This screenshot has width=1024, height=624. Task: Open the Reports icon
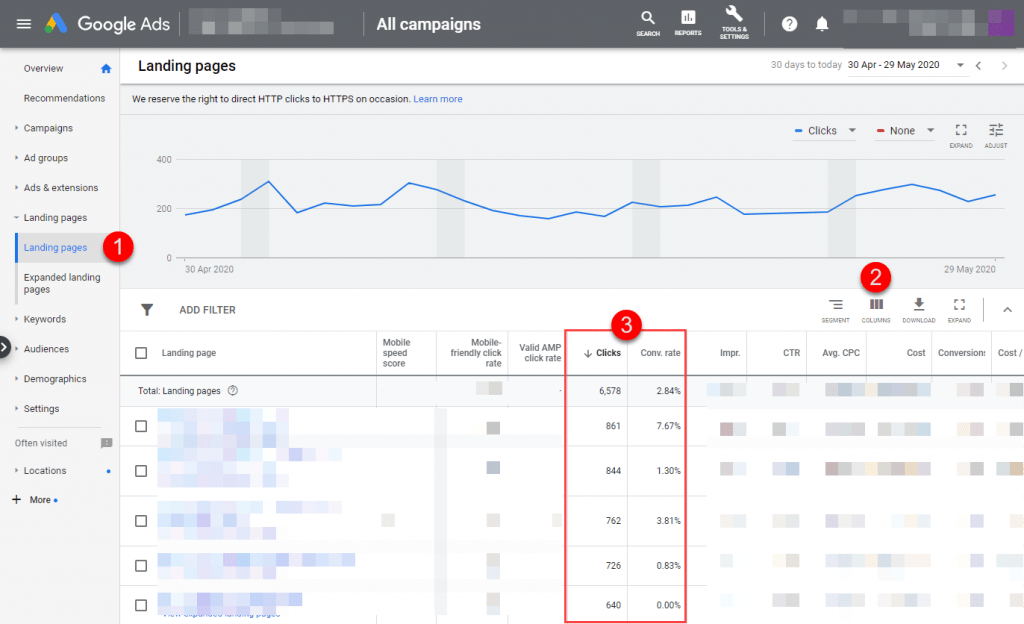click(x=688, y=23)
